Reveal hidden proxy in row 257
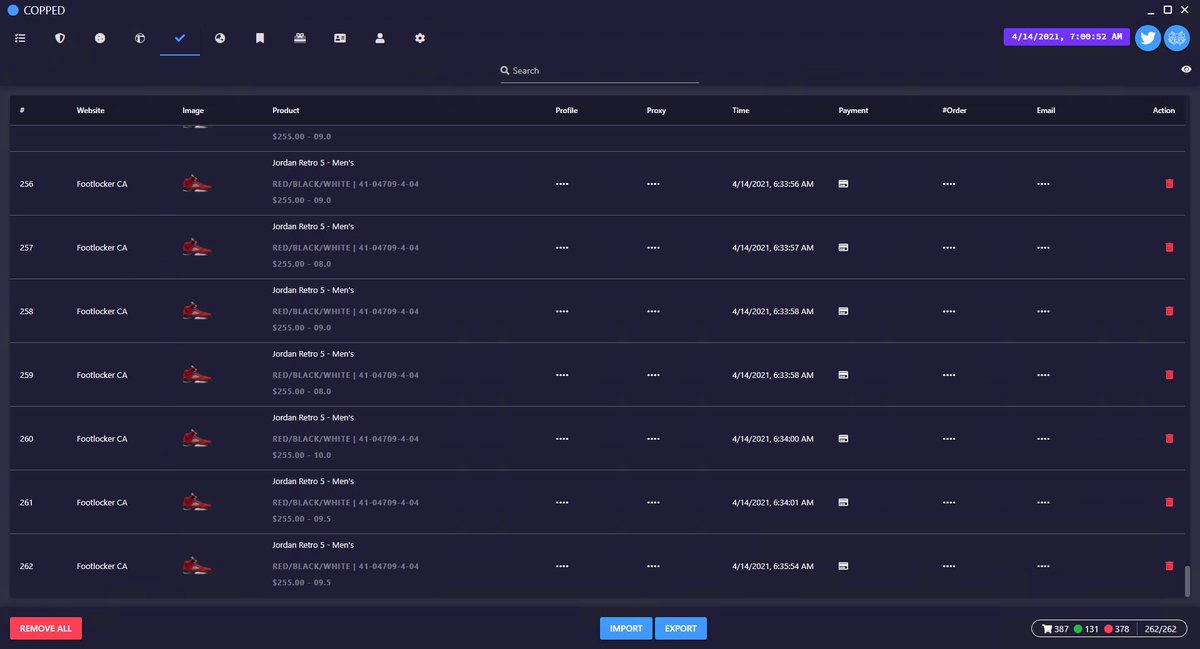Image resolution: width=1200 pixels, height=649 pixels. click(653, 247)
